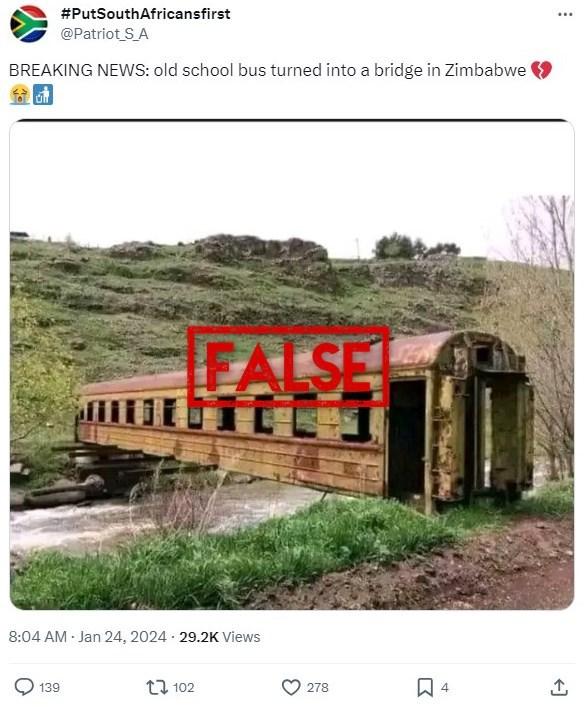Select the BREAKING NEWS tweet text
587x707 pixels.
pyautogui.click(x=267, y=70)
